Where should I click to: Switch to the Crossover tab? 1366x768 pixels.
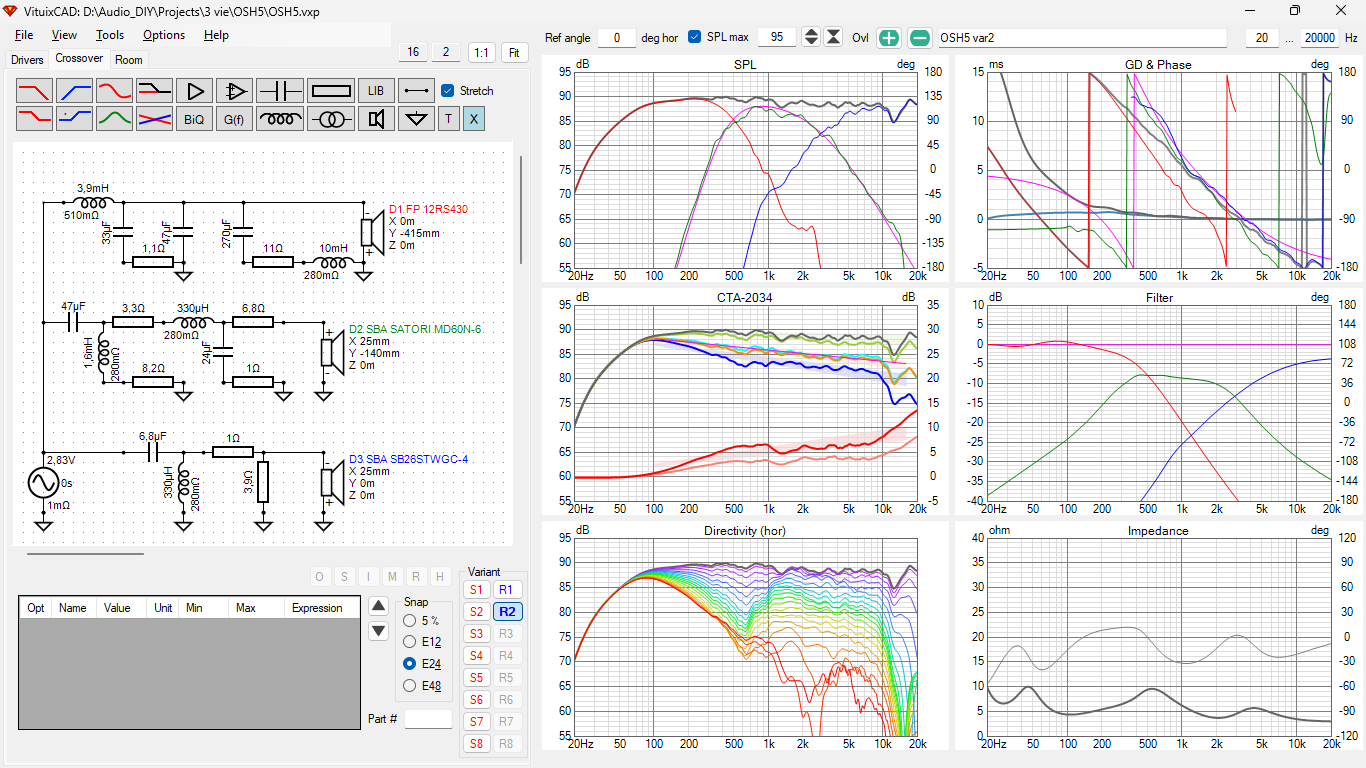click(x=79, y=58)
